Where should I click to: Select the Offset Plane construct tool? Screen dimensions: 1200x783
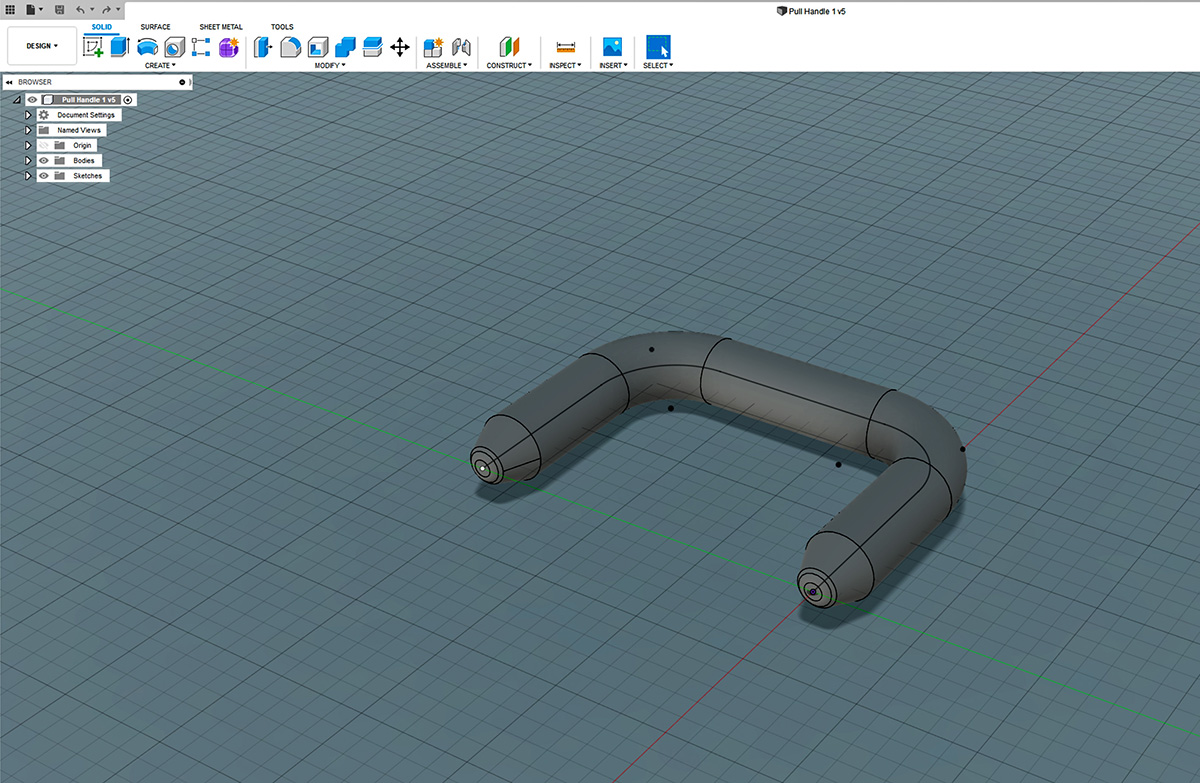[510, 47]
